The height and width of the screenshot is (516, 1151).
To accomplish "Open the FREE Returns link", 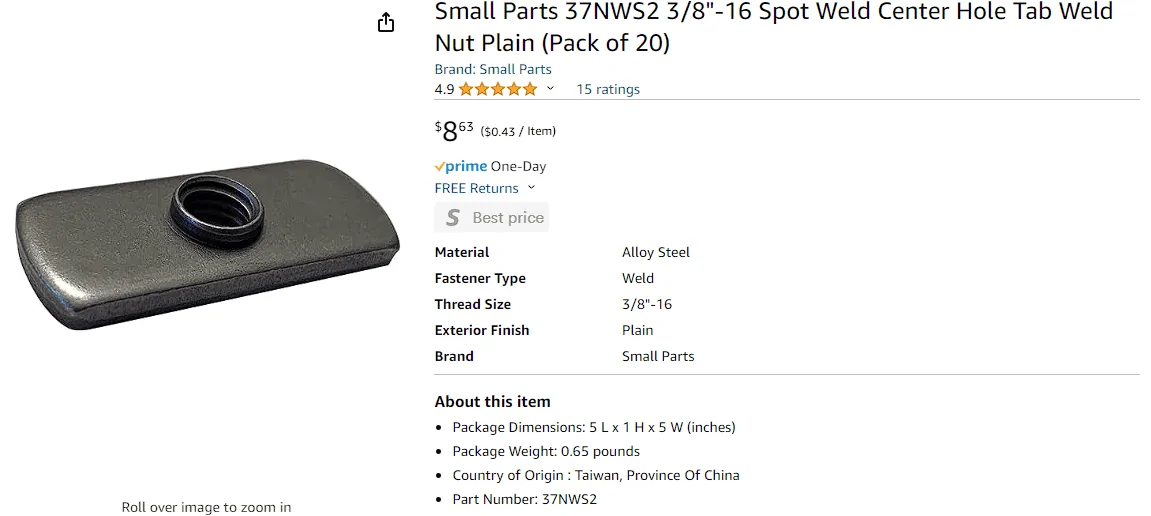I will pos(476,188).
